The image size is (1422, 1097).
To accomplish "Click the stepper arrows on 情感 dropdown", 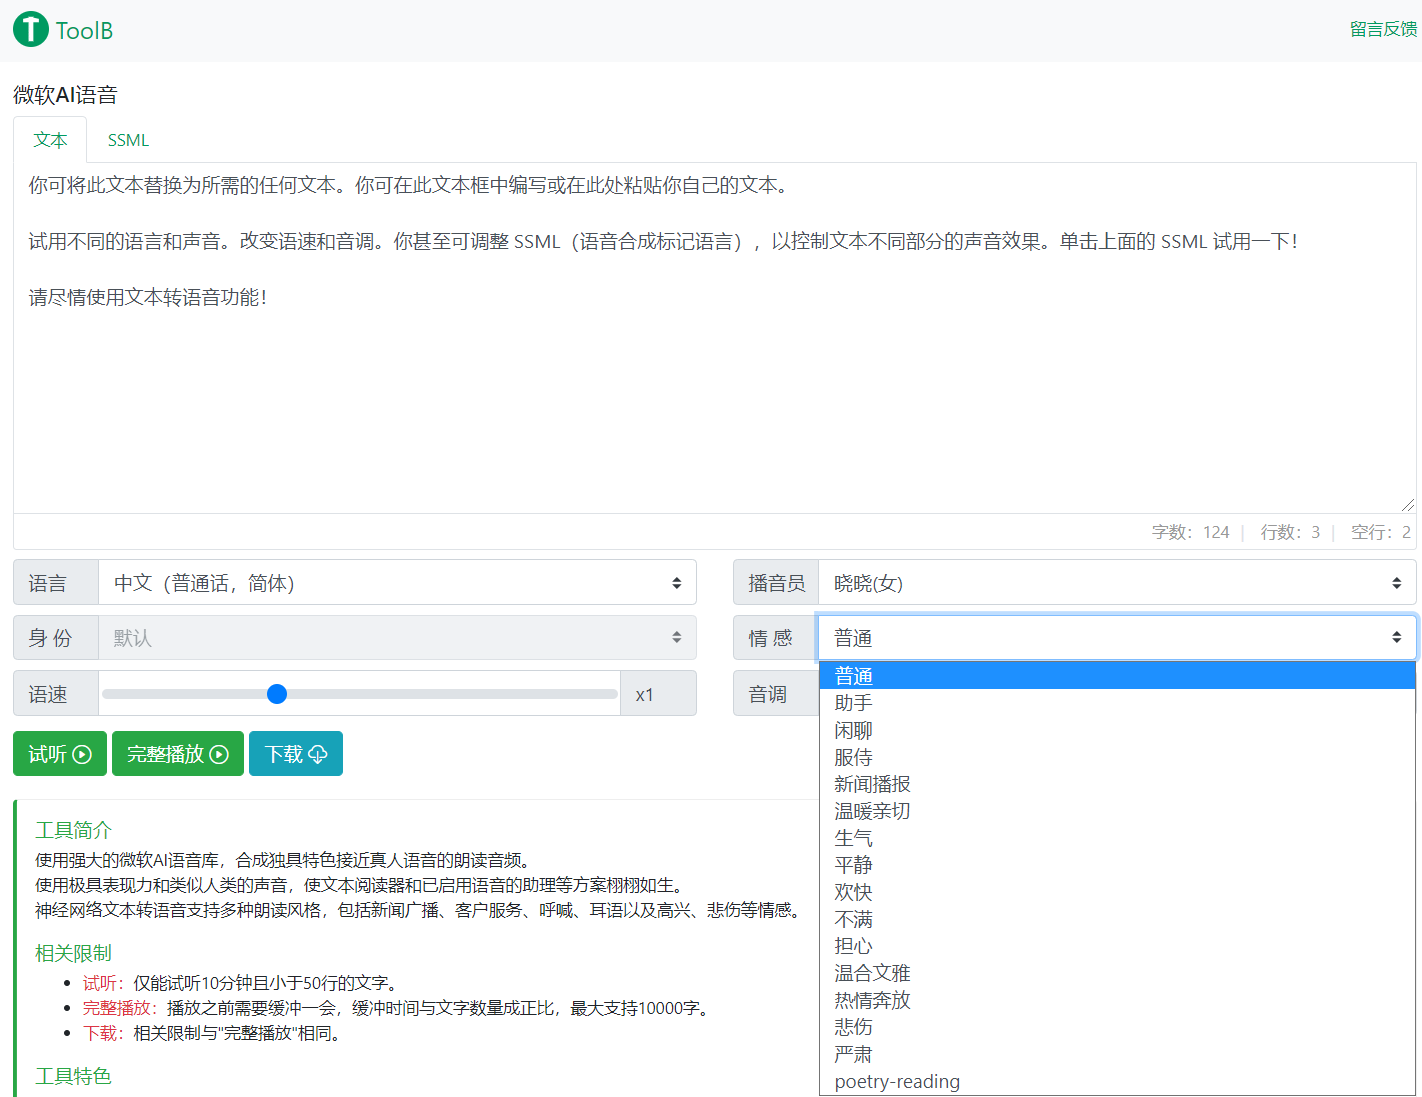I will [x=1398, y=637].
